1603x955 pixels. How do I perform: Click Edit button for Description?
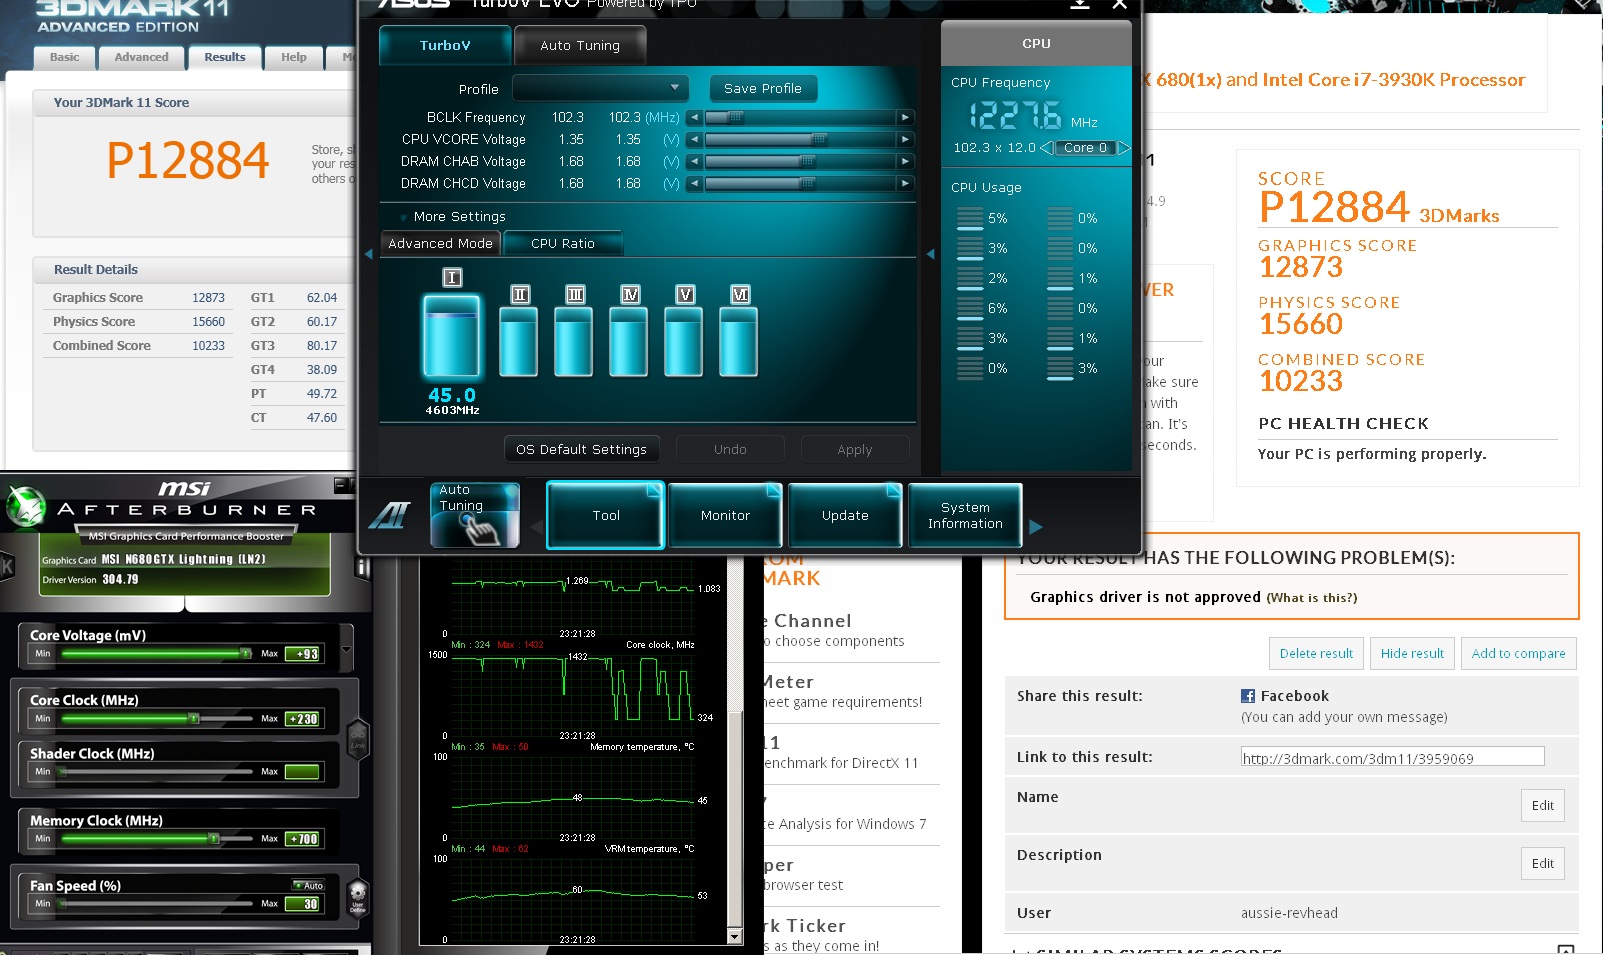pyautogui.click(x=1543, y=863)
